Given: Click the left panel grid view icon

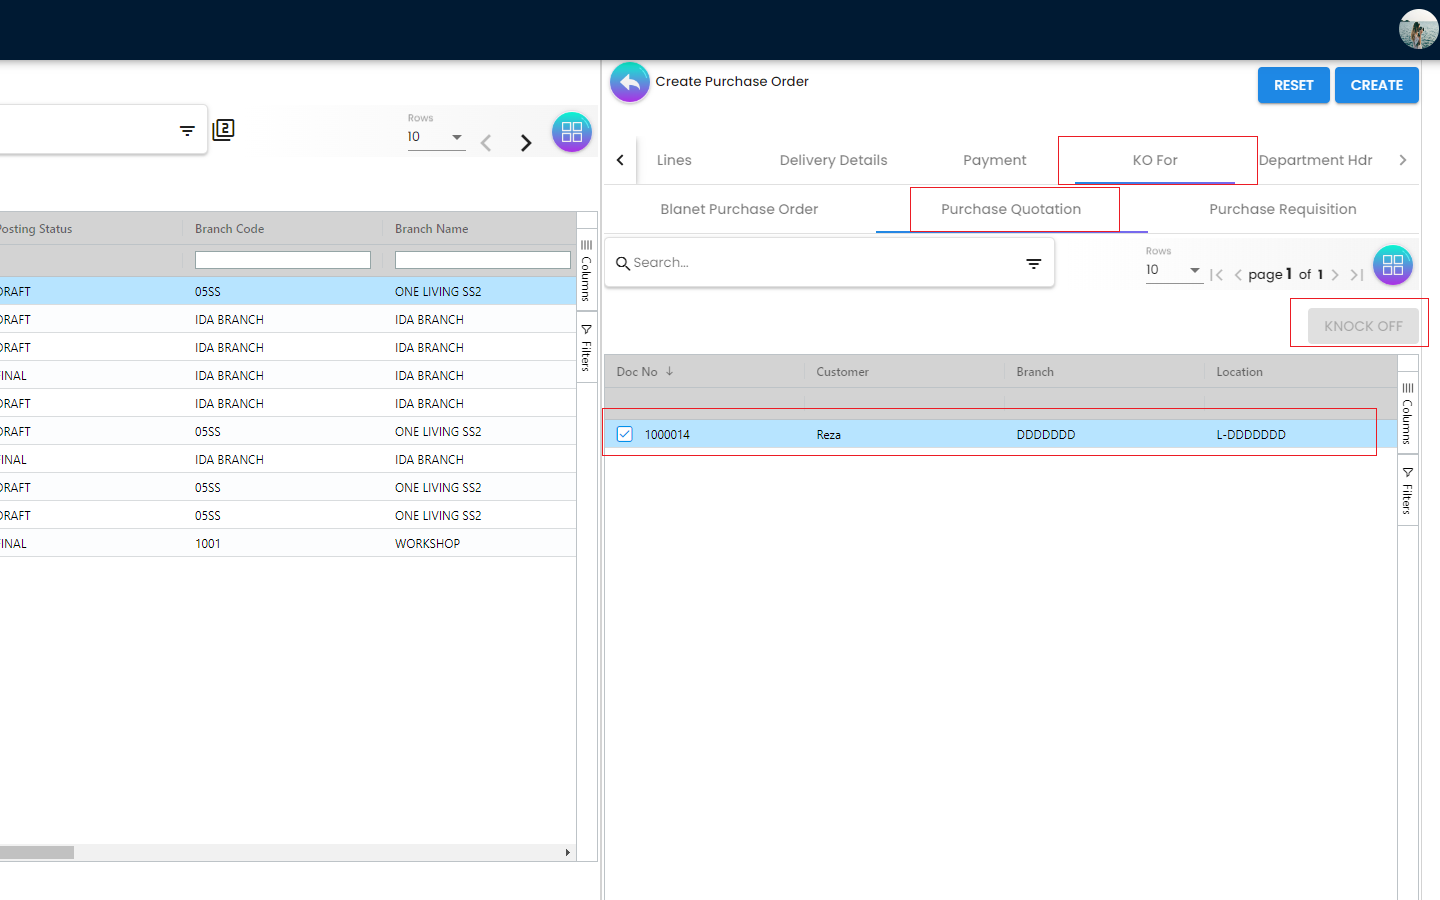Looking at the screenshot, I should 572,132.
